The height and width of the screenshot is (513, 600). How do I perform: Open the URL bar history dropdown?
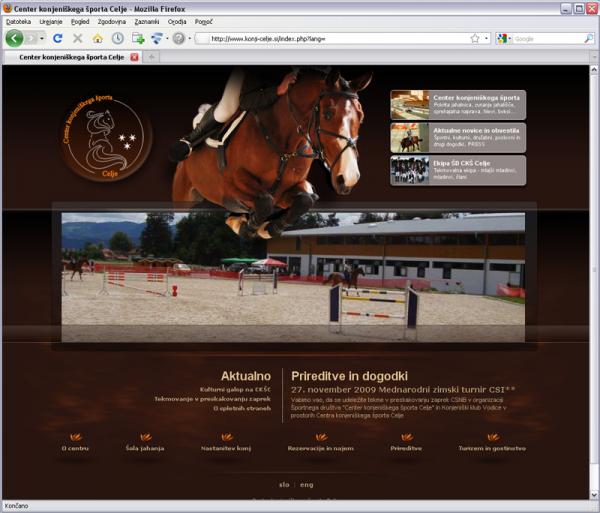coord(487,38)
